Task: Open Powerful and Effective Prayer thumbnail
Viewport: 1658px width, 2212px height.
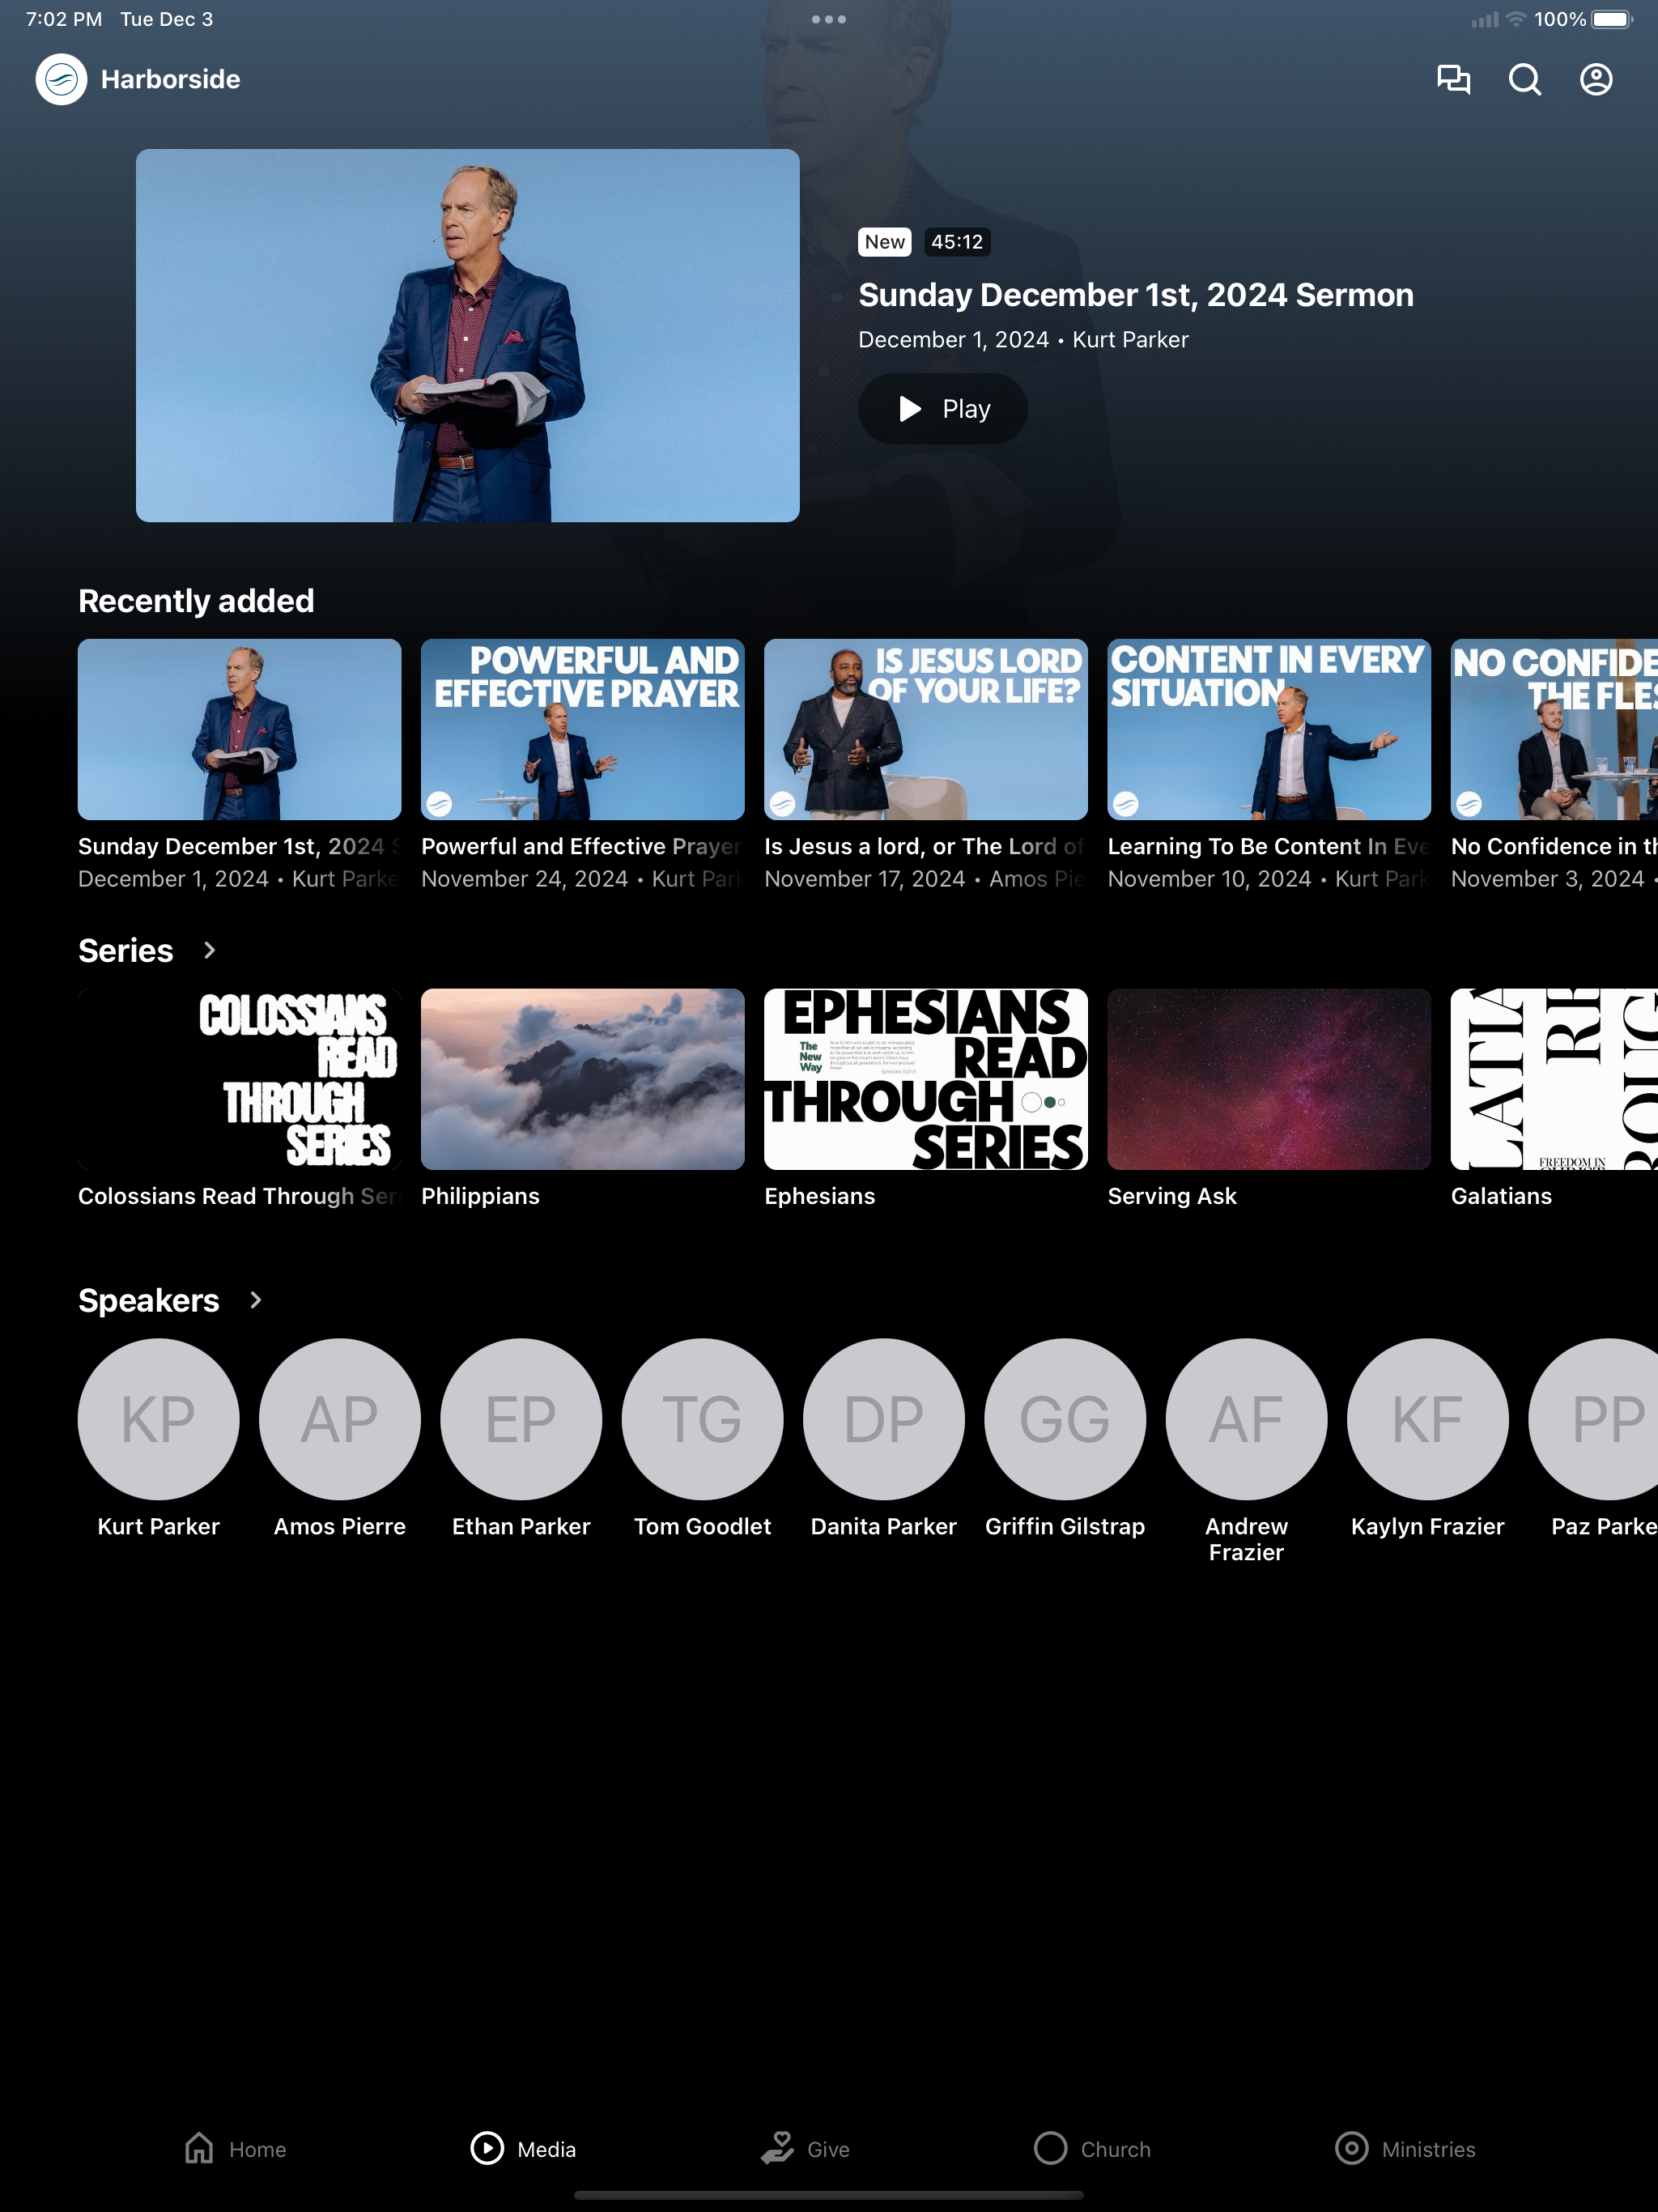Action: [582, 729]
